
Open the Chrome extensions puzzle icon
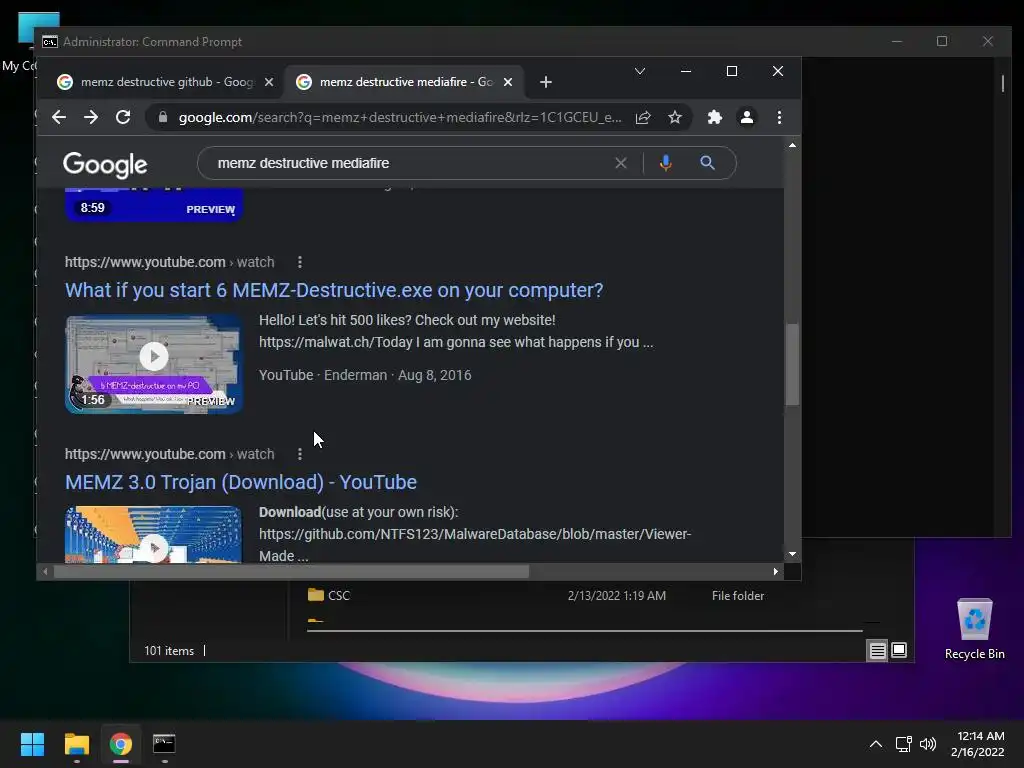coord(715,118)
